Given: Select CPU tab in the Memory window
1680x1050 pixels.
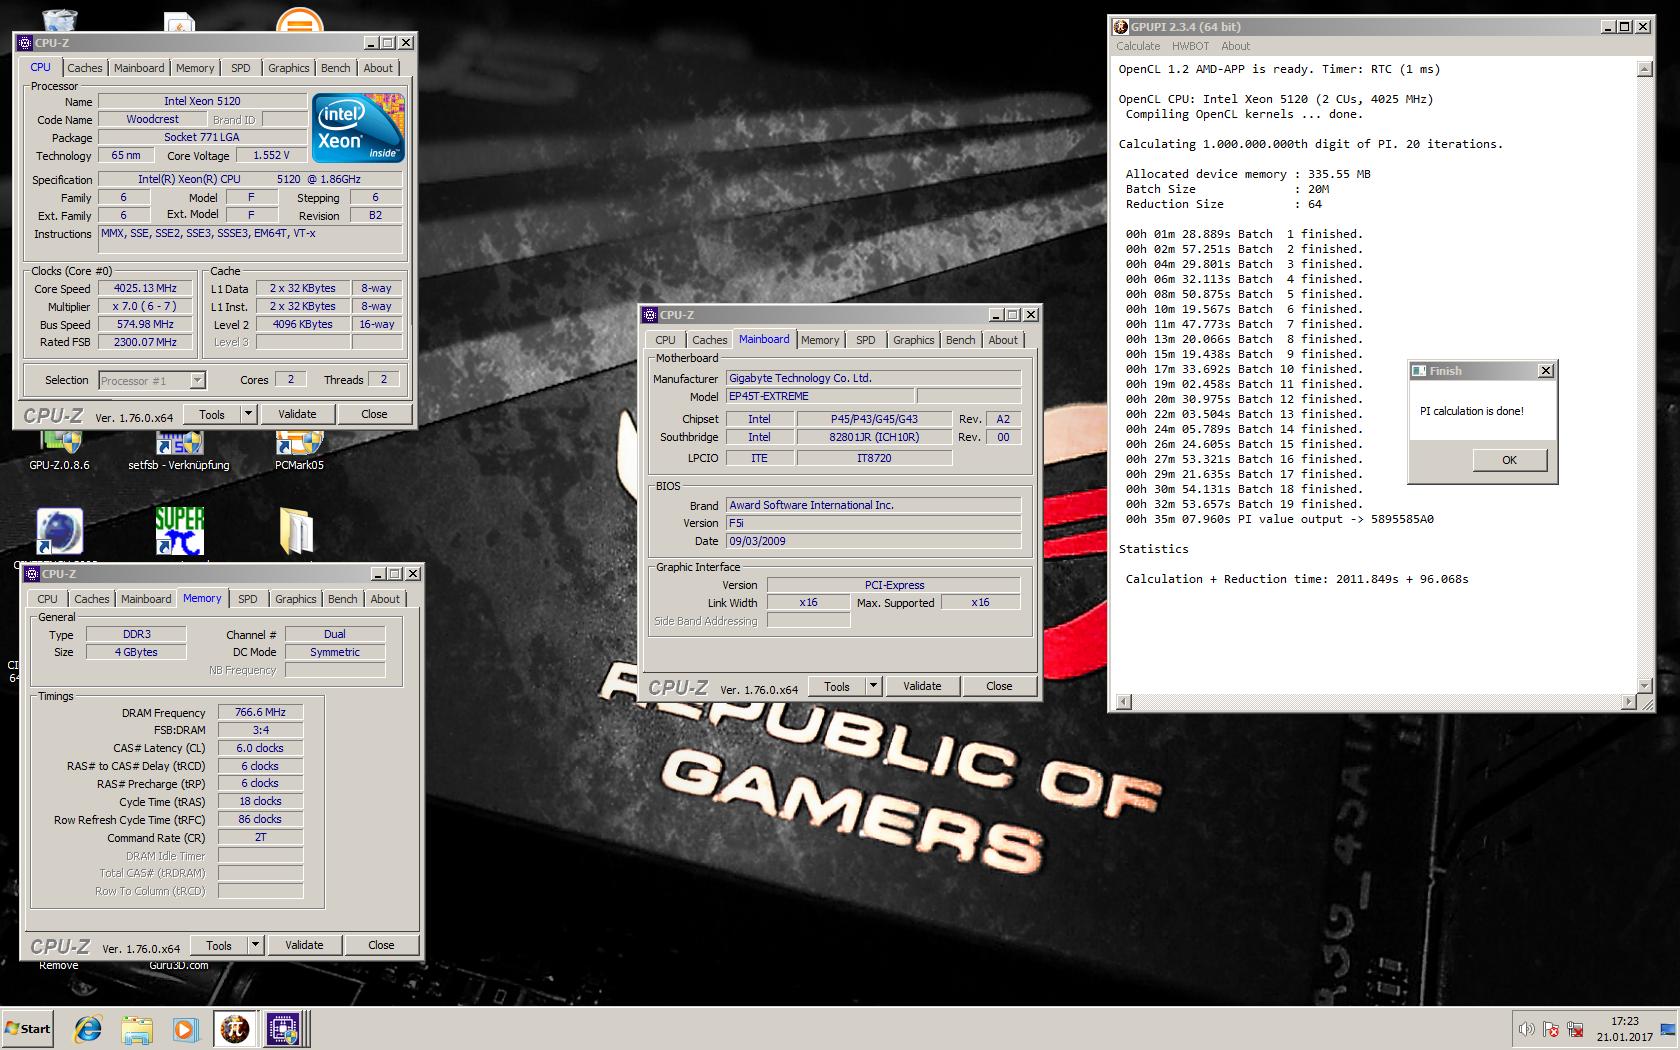Looking at the screenshot, I should (x=47, y=599).
